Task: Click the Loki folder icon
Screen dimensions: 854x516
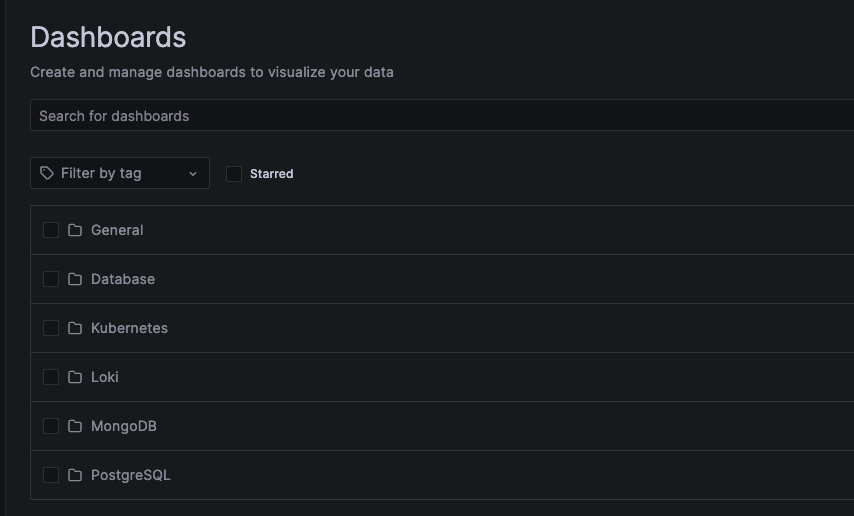Action: coord(75,377)
